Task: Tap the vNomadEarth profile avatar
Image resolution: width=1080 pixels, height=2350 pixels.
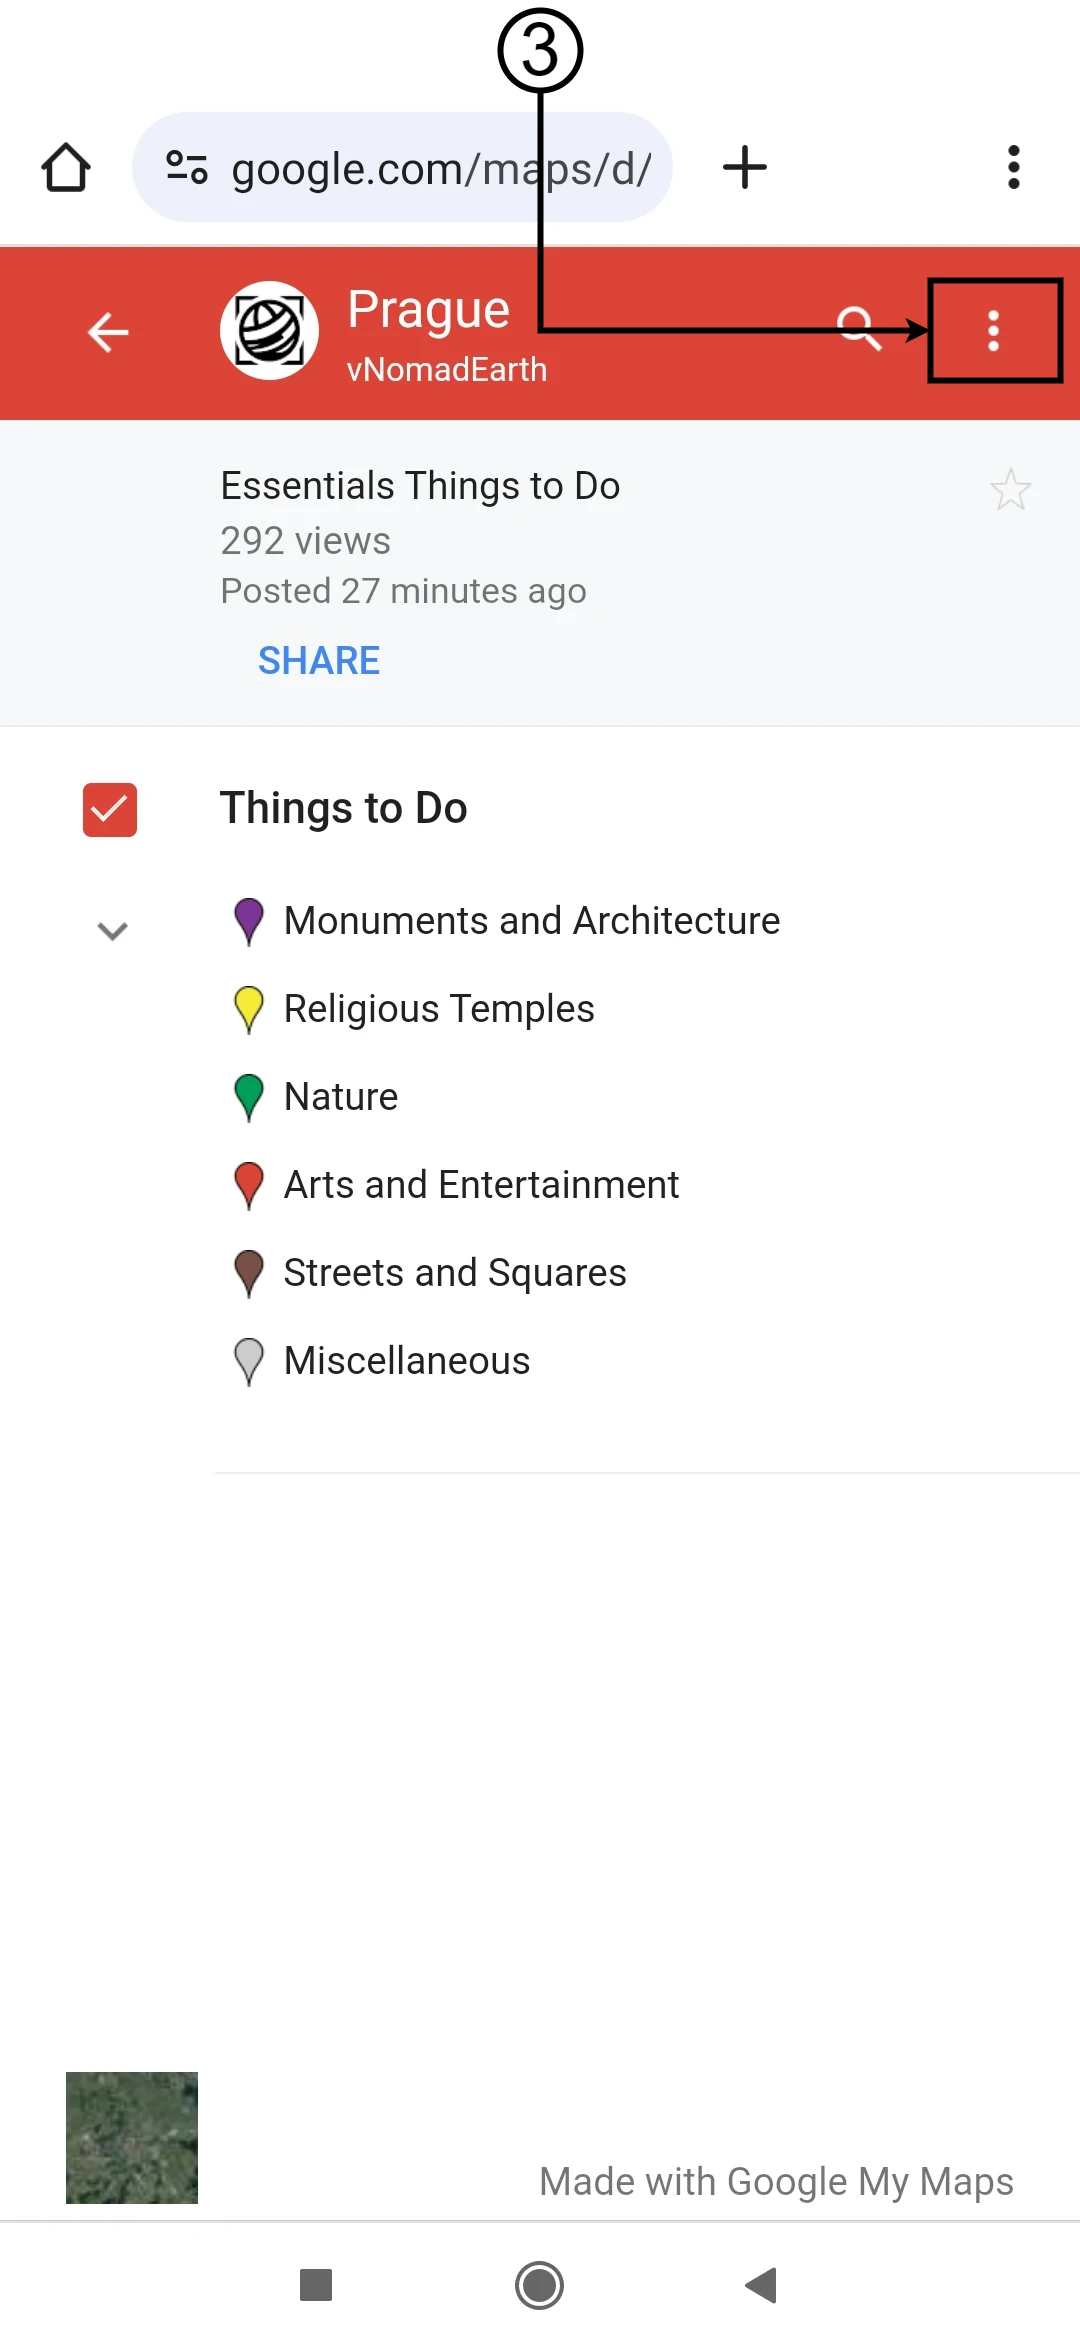Action: [x=269, y=330]
